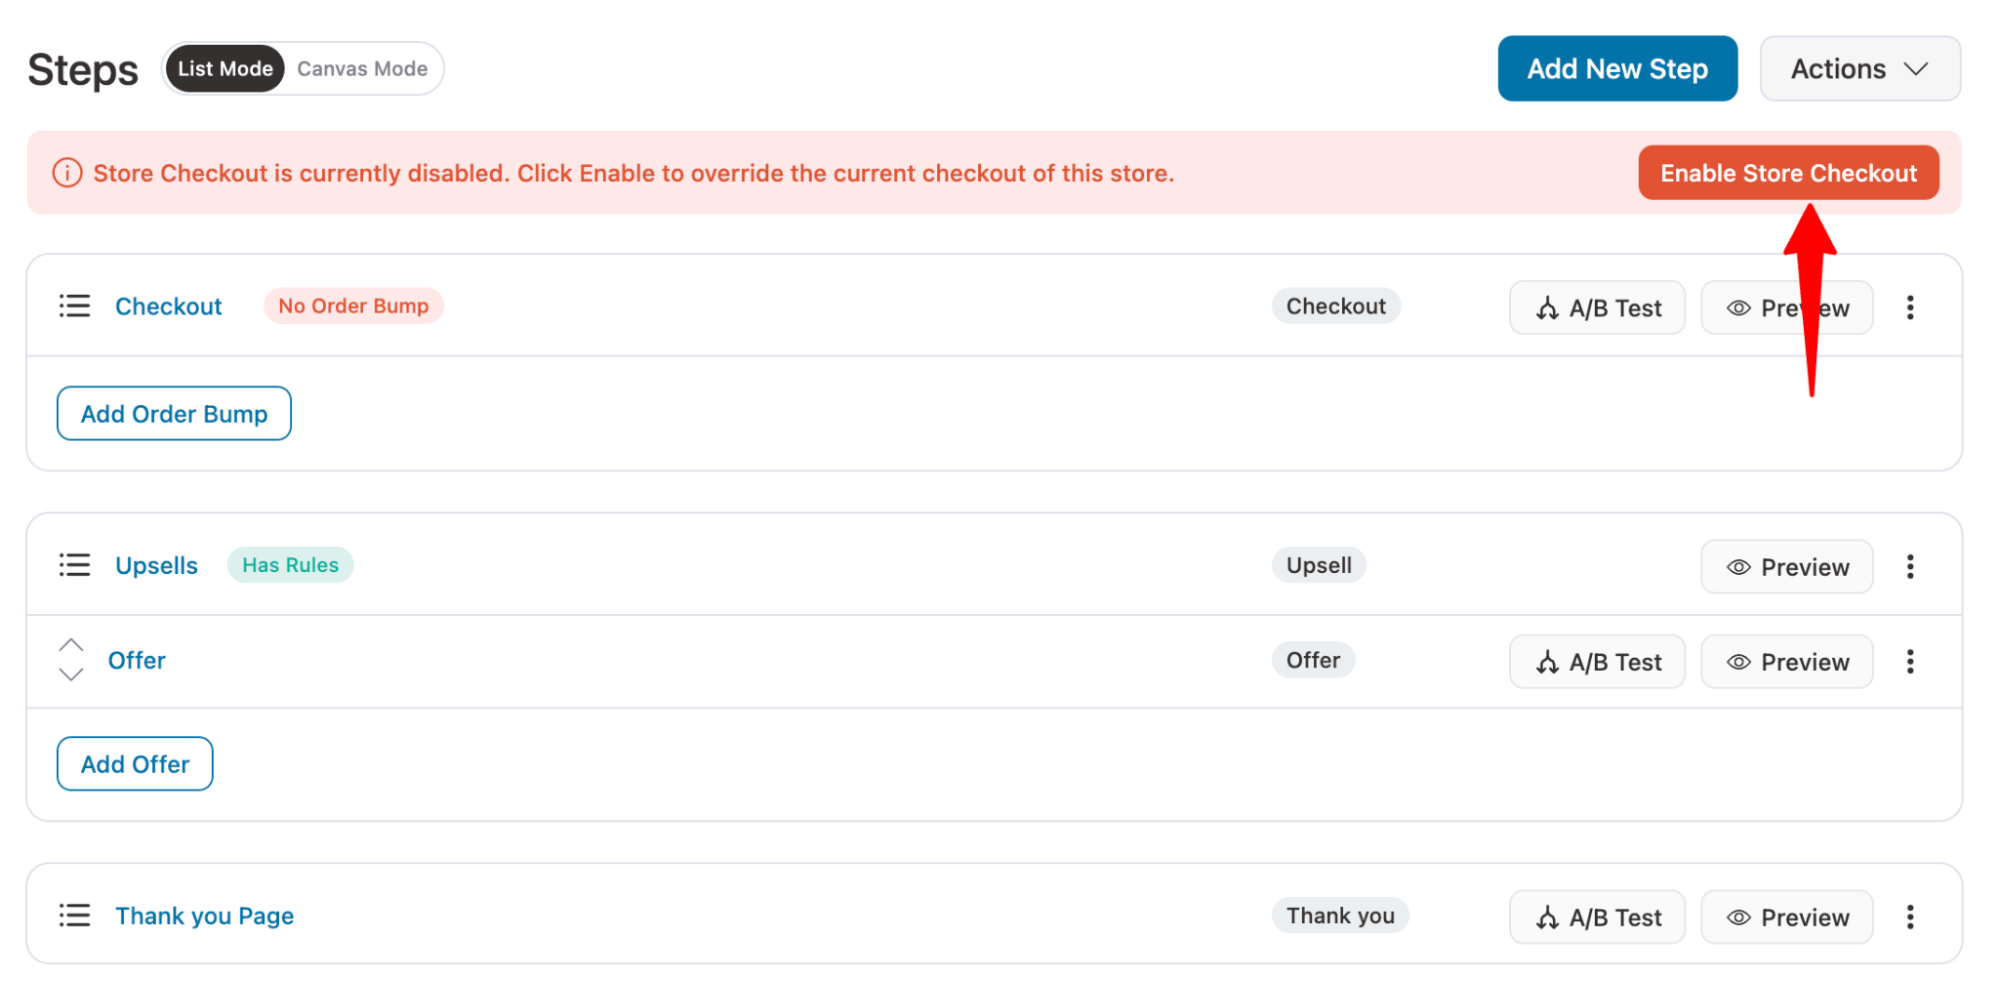Click the drag handle icon beside Checkout

(x=74, y=306)
